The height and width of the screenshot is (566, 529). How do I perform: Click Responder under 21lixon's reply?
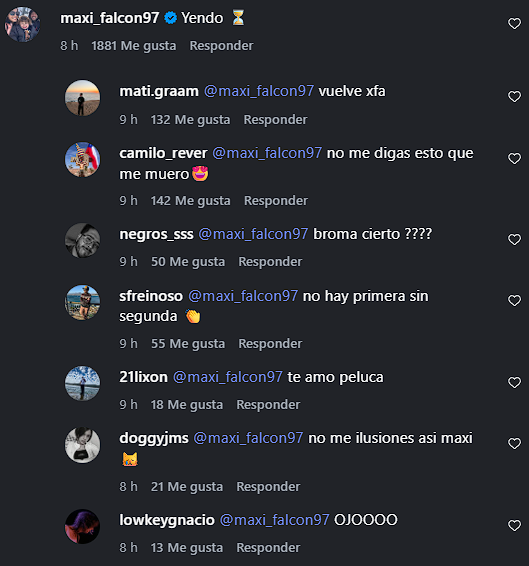pos(268,405)
